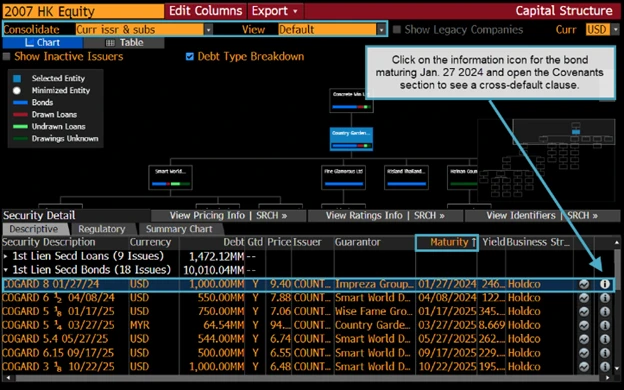Click guarantor Wise Fame Gro.. cell

pos(373,312)
